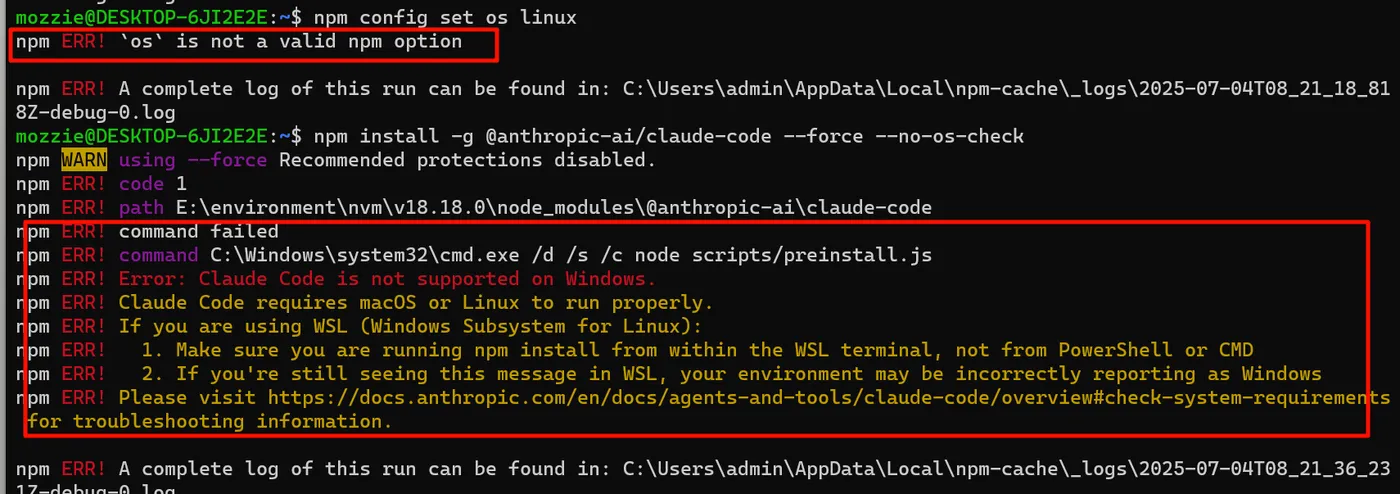Viewport: 1400px width, 494px height.
Task: Click the 'If you are using WSL' line
Action: click(x=411, y=326)
